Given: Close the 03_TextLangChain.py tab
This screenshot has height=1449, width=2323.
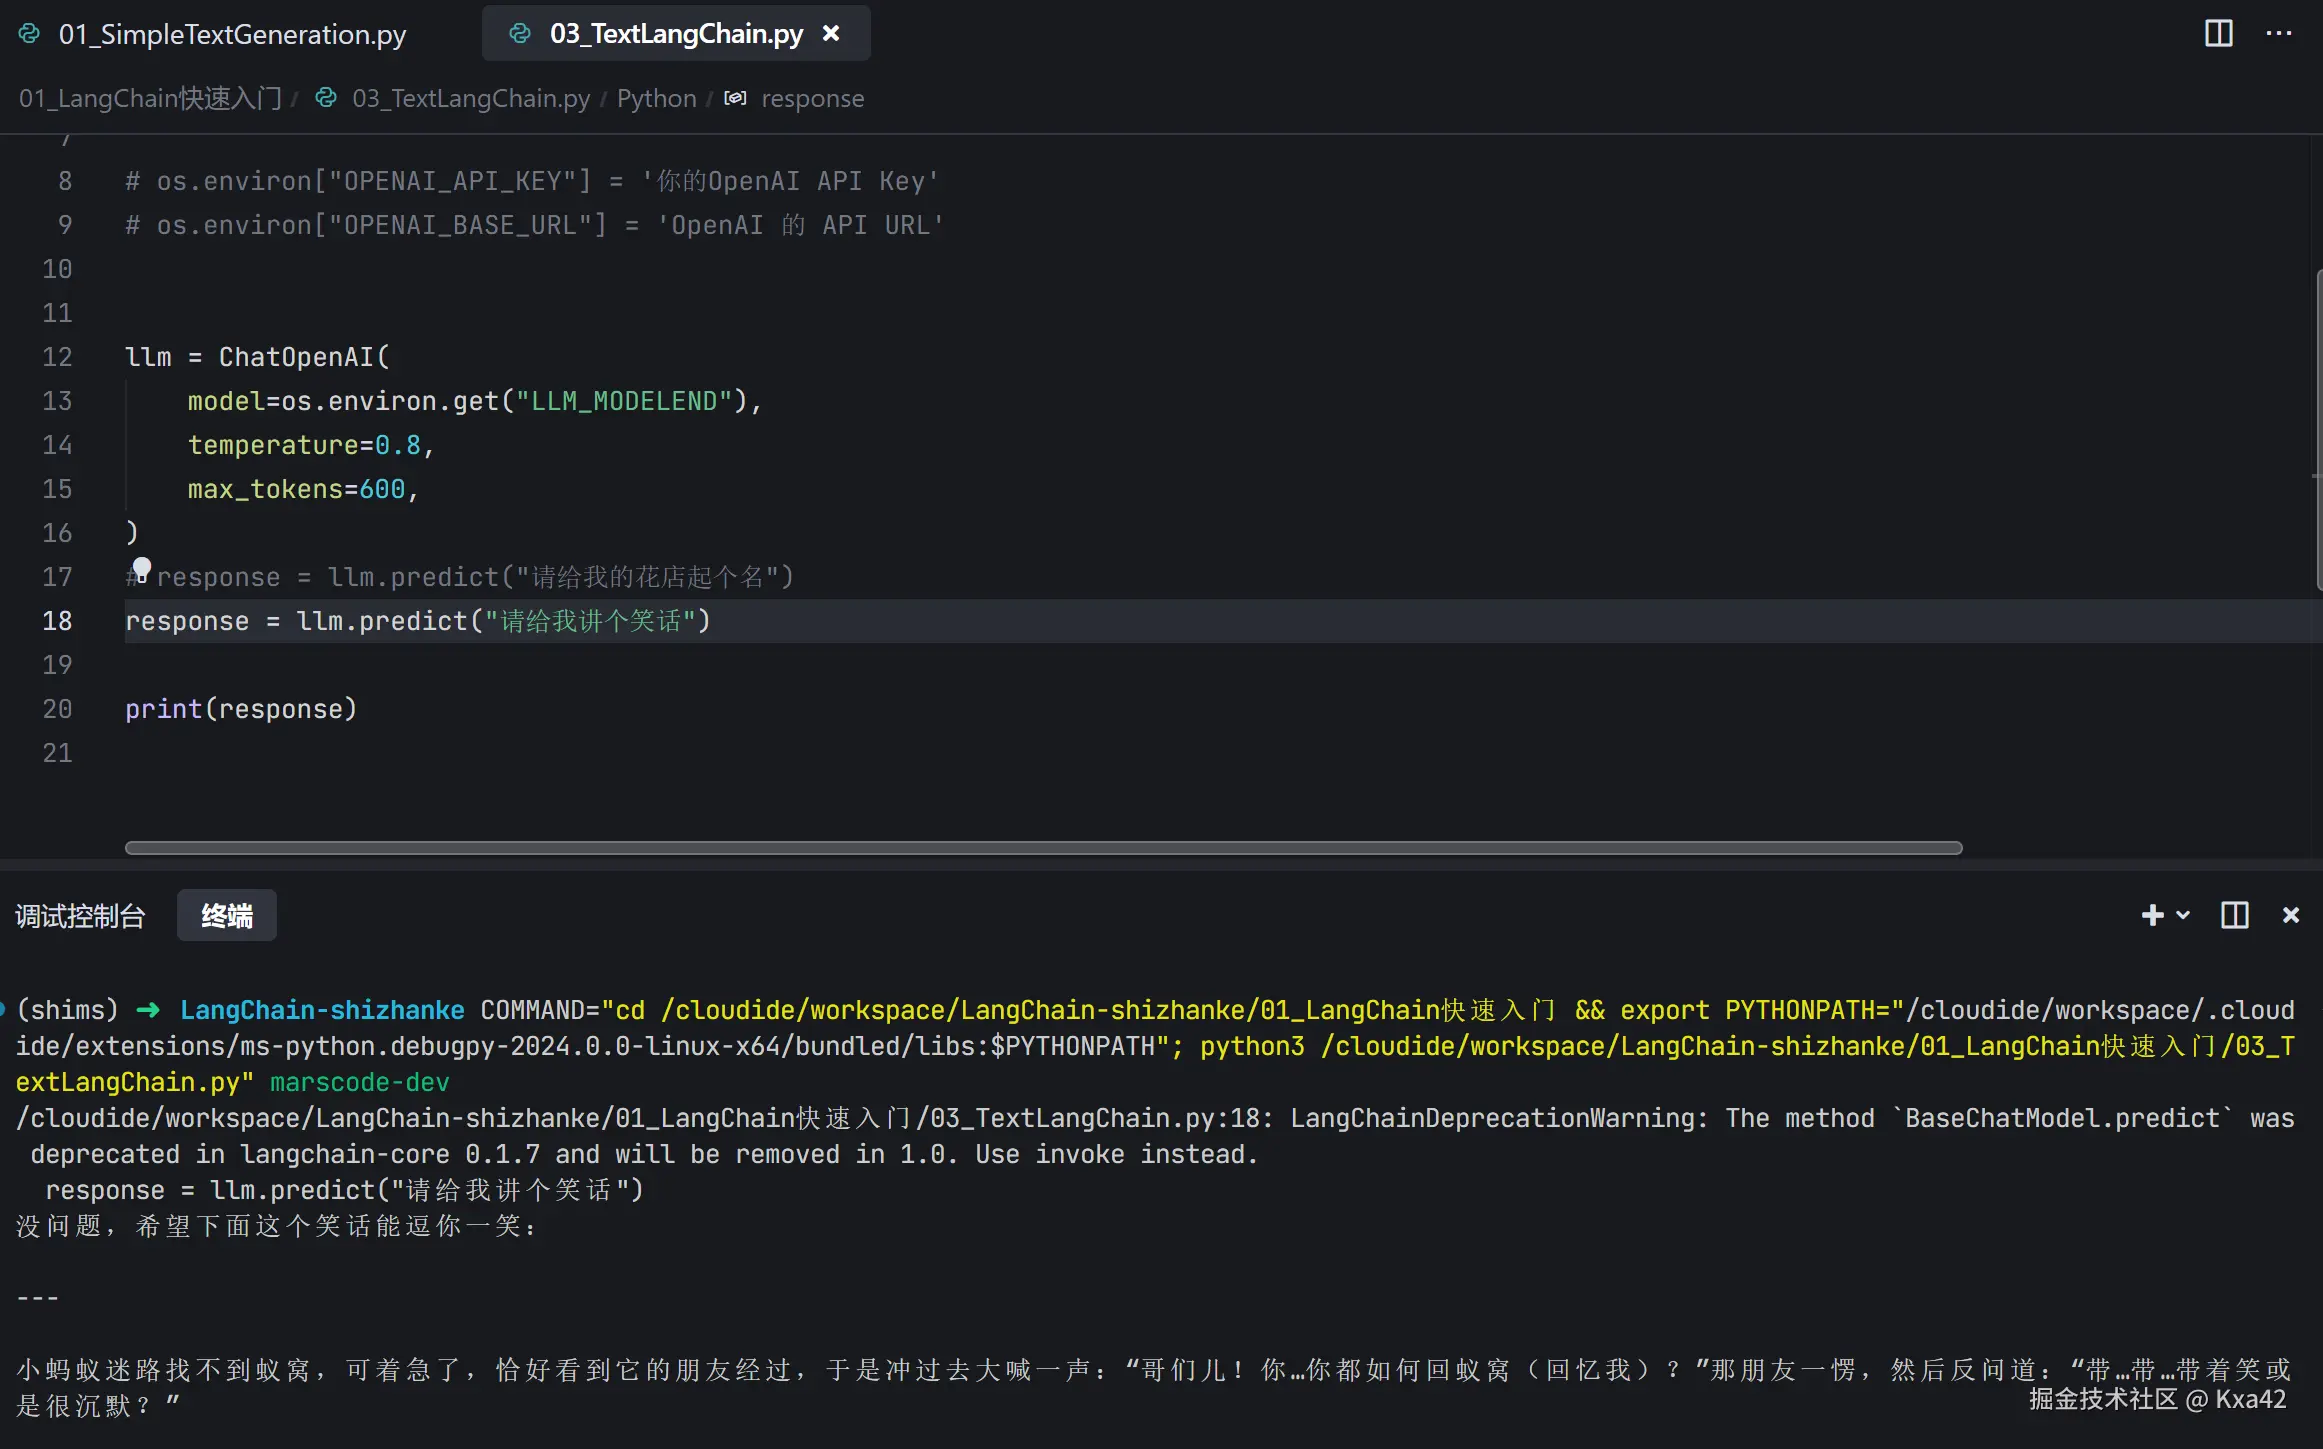Looking at the screenshot, I should pyautogui.click(x=830, y=33).
